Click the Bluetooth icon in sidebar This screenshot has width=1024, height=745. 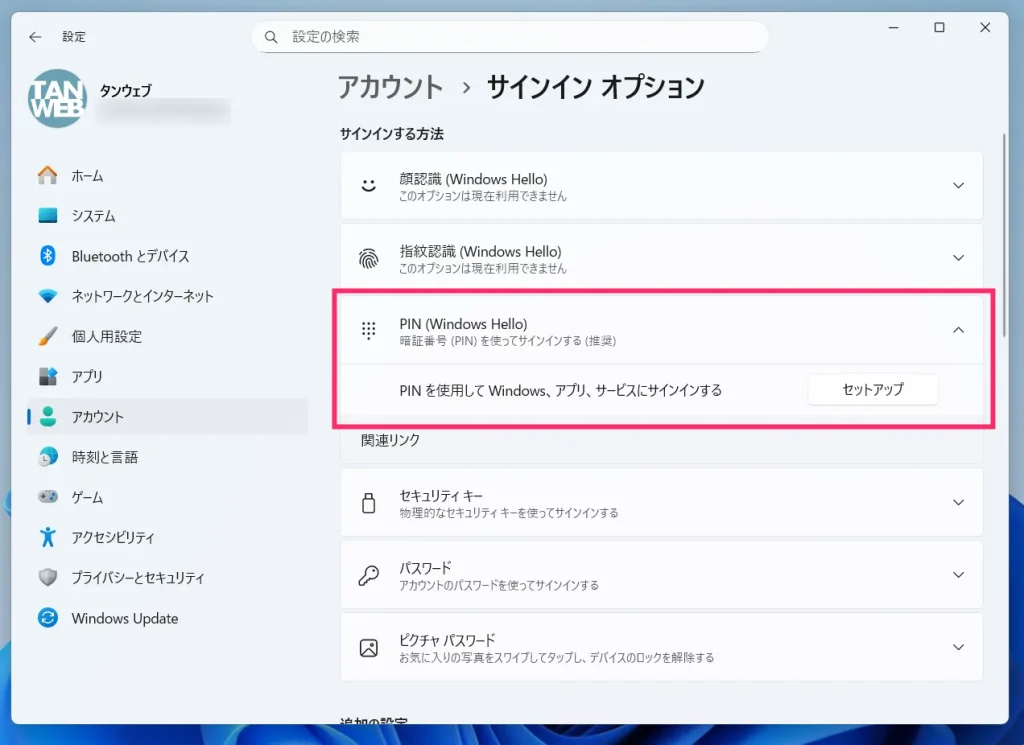tap(48, 256)
